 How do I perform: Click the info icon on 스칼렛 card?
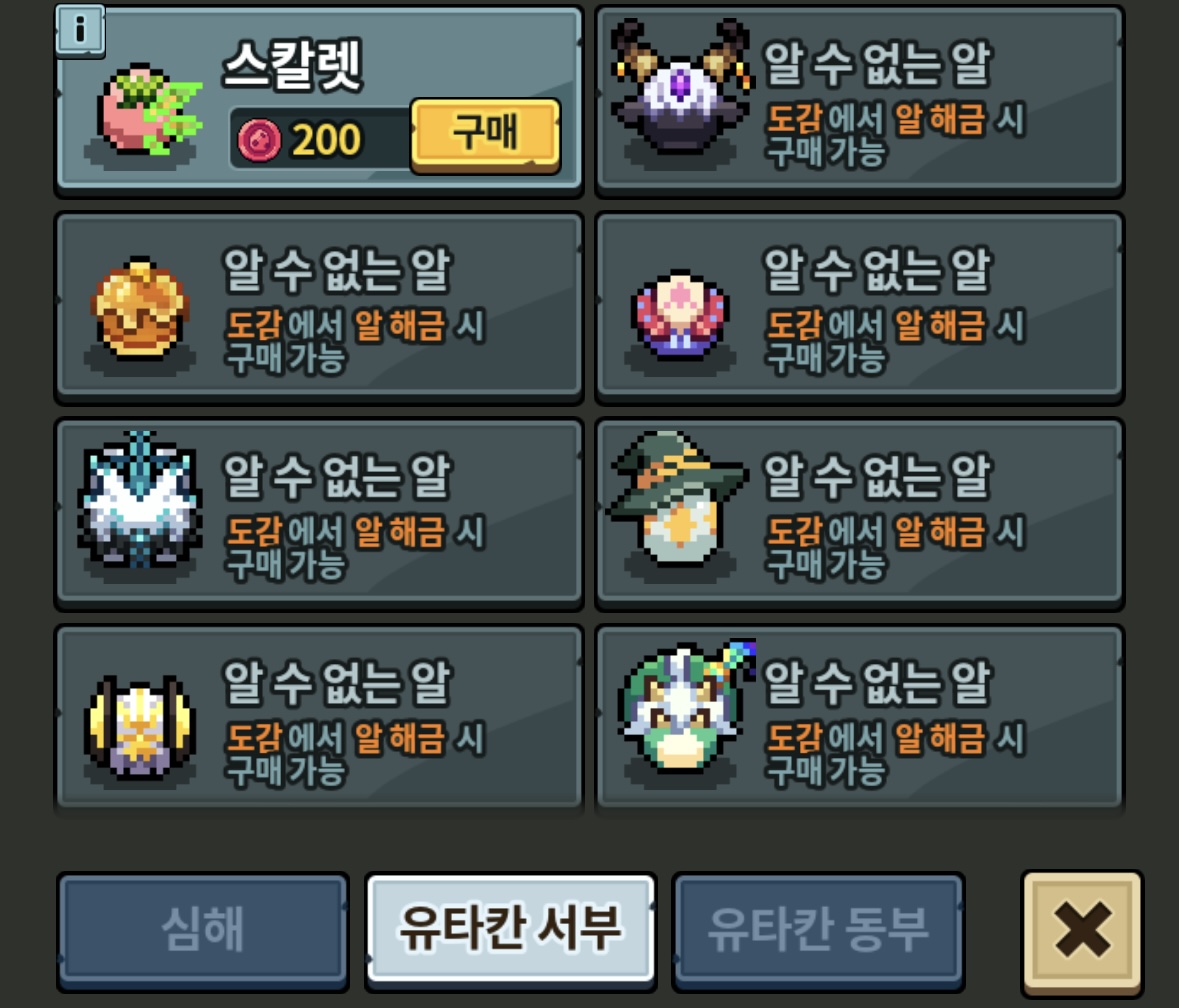(x=80, y=32)
